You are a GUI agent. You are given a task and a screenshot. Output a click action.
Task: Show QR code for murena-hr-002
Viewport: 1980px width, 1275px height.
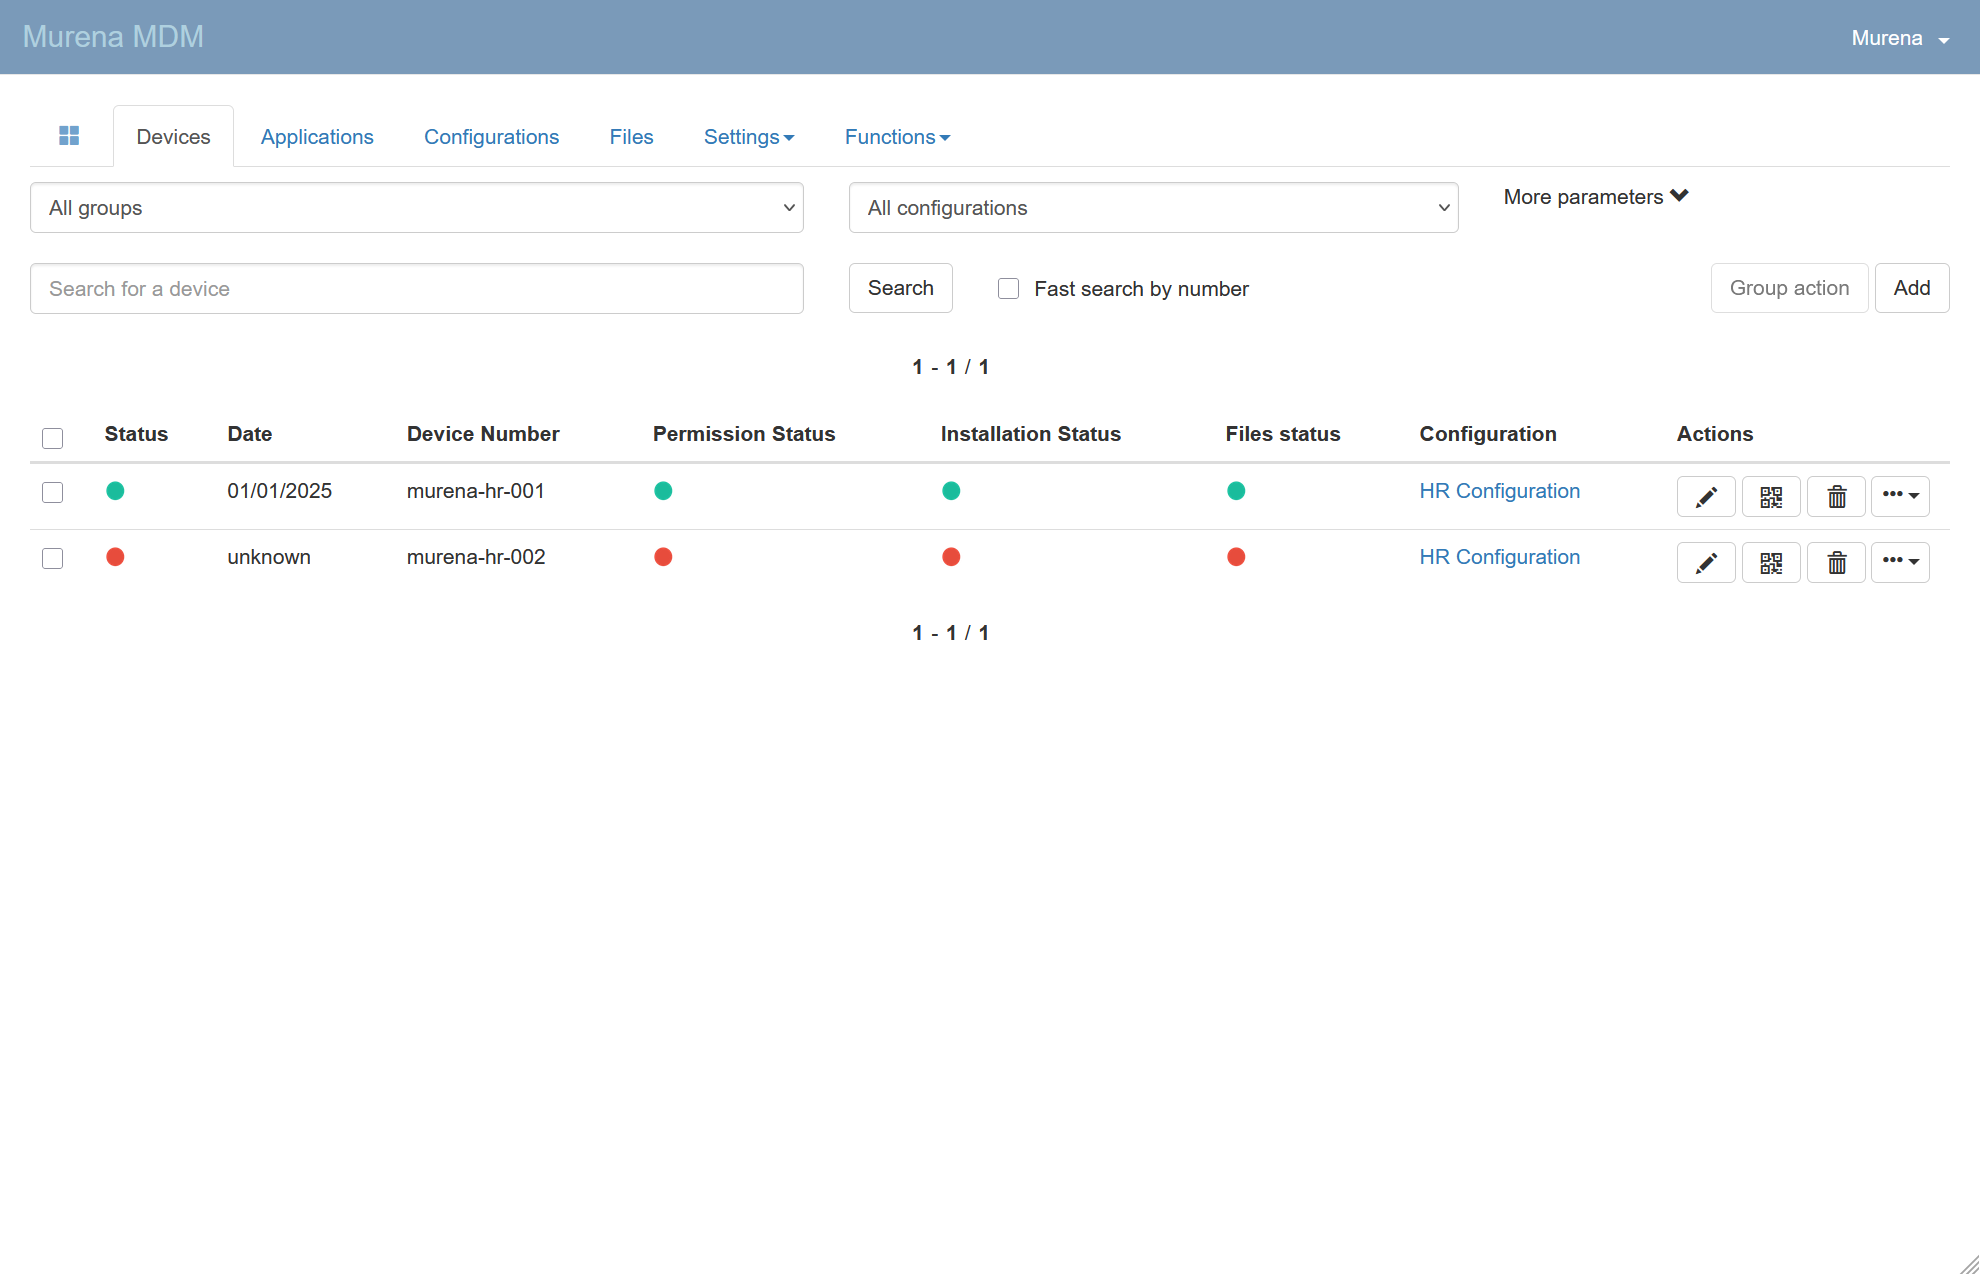pos(1771,563)
